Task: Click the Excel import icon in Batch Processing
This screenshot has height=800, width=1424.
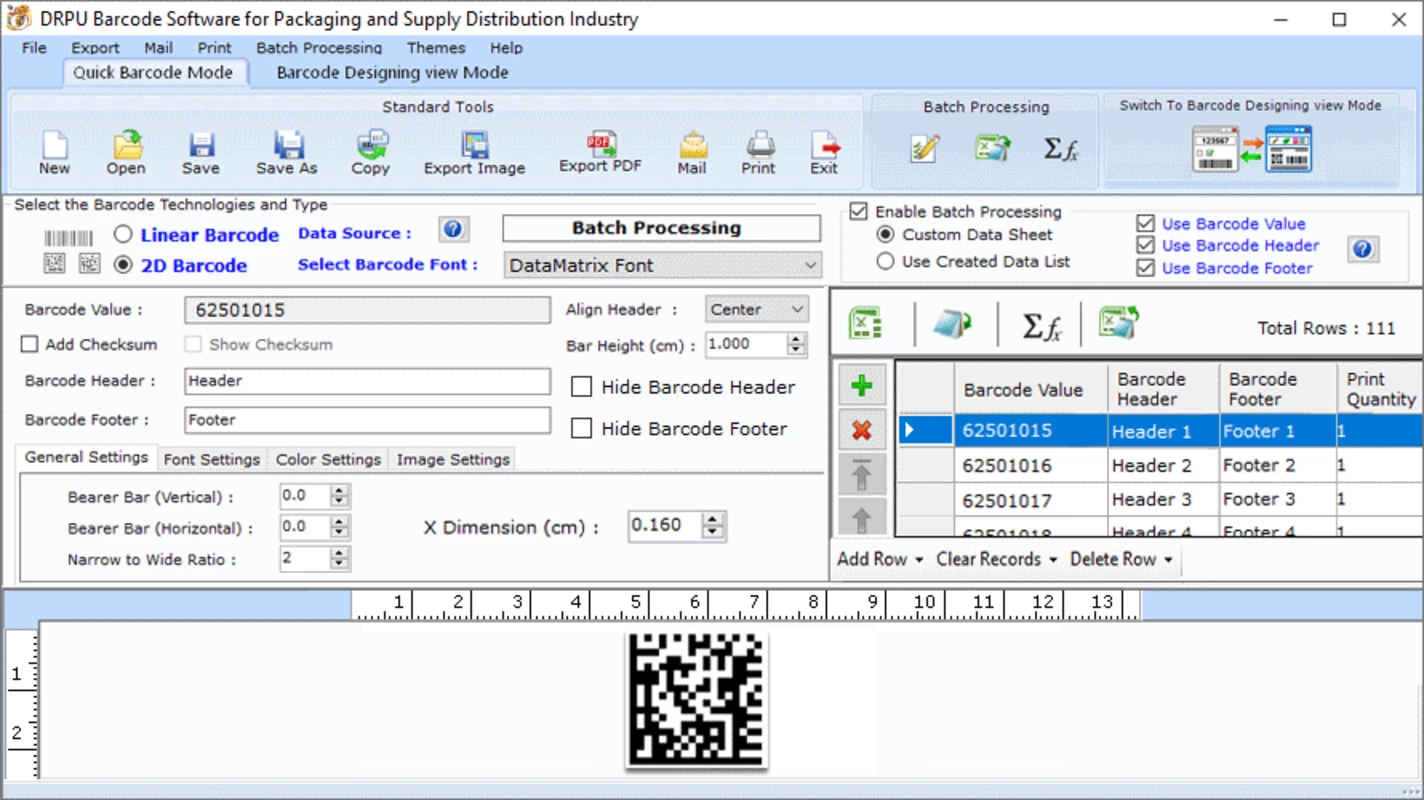Action: [x=993, y=148]
